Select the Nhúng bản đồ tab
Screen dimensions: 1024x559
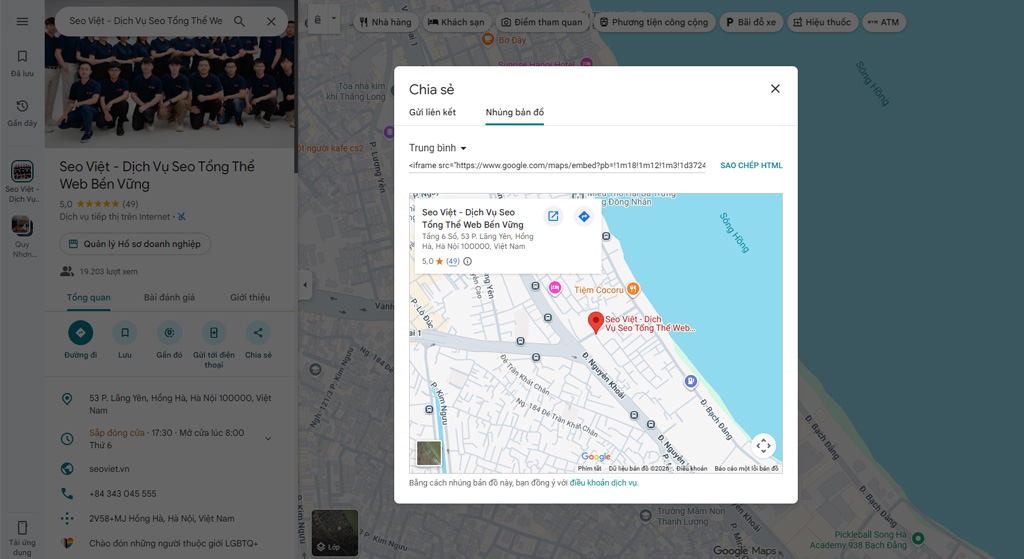[x=515, y=112]
